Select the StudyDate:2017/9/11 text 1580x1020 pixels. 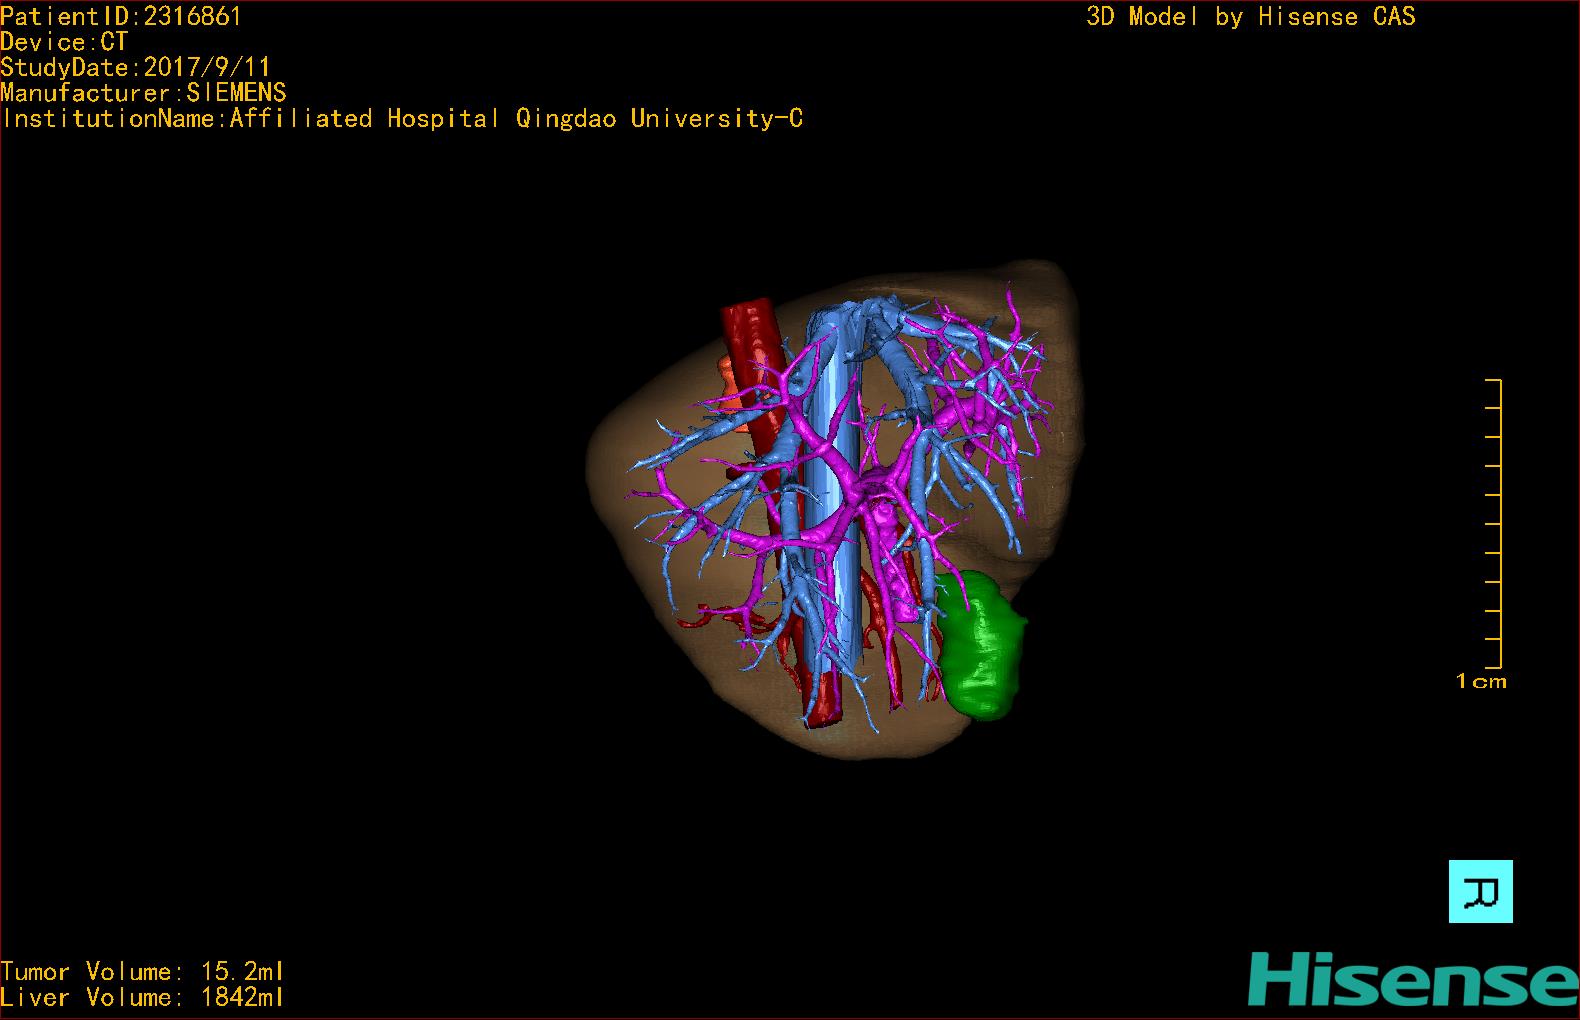click(x=135, y=67)
